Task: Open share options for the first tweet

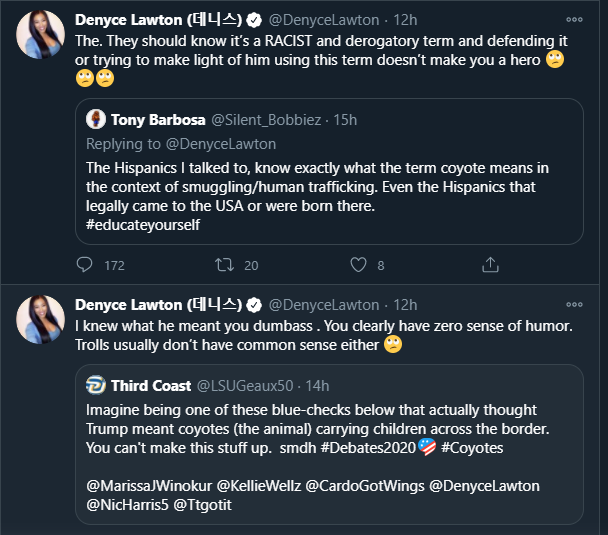Action: (490, 265)
